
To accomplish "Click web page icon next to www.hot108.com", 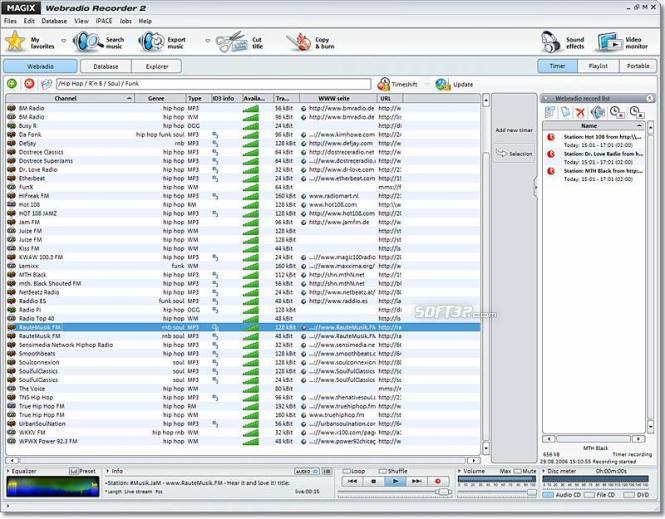I will tap(304, 205).
